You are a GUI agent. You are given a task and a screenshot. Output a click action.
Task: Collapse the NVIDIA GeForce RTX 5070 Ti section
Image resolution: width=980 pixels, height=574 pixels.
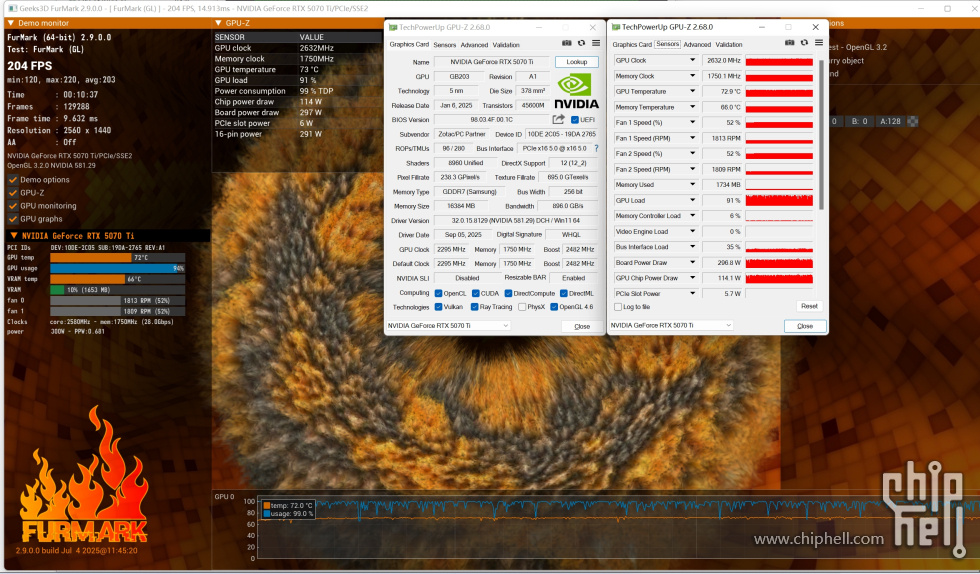[x=13, y=236]
